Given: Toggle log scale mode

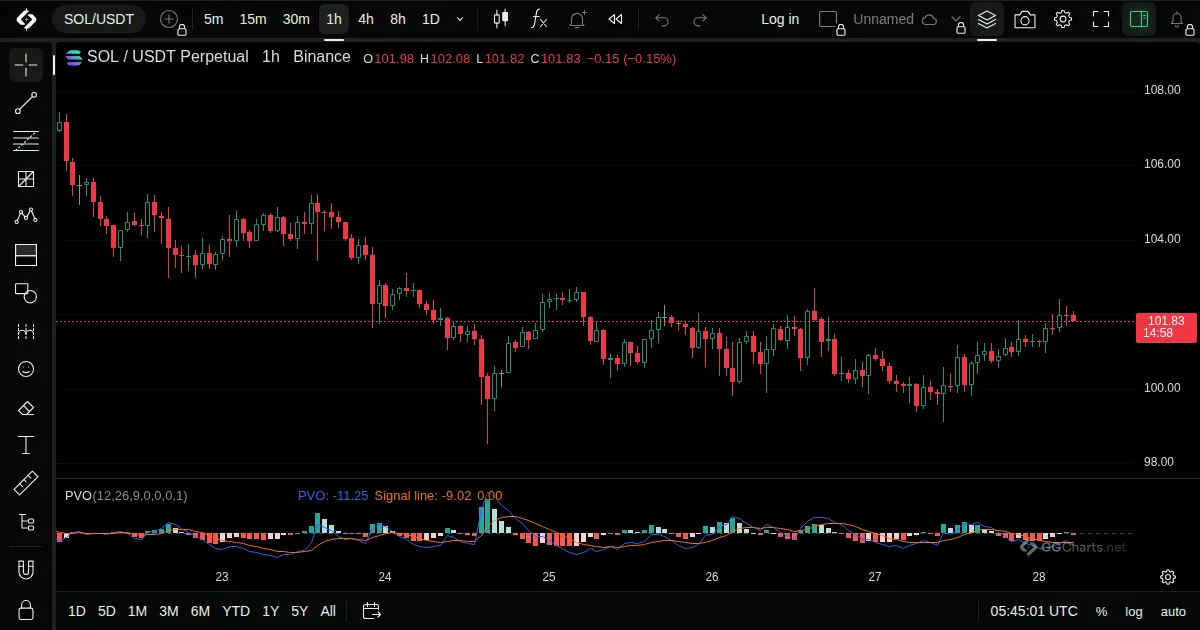Looking at the screenshot, I should [x=1134, y=611].
